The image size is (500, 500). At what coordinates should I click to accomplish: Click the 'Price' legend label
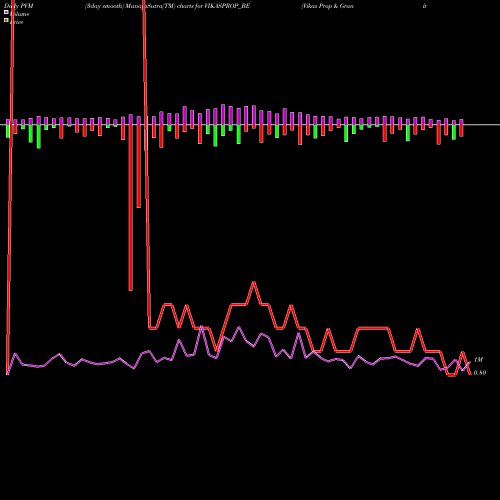click(x=16, y=22)
